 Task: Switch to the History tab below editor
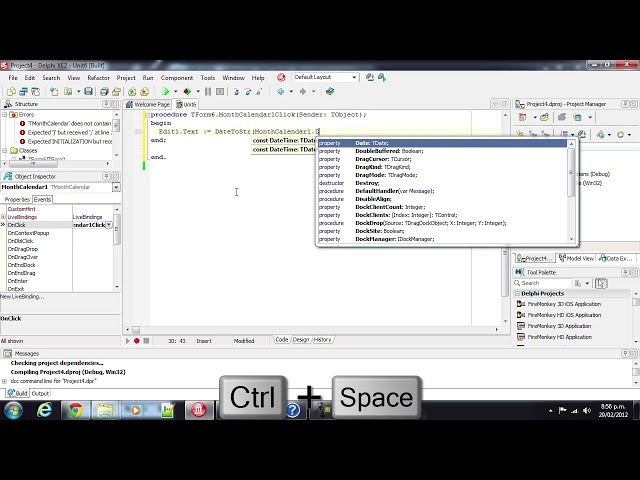322,340
